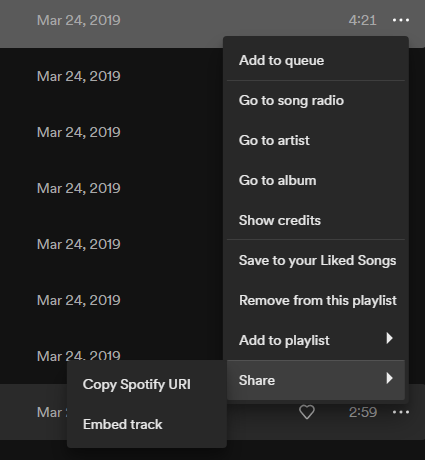Image resolution: width=425 pixels, height=460 pixels.
Task: Open Go to artist
Action: click(x=316, y=140)
